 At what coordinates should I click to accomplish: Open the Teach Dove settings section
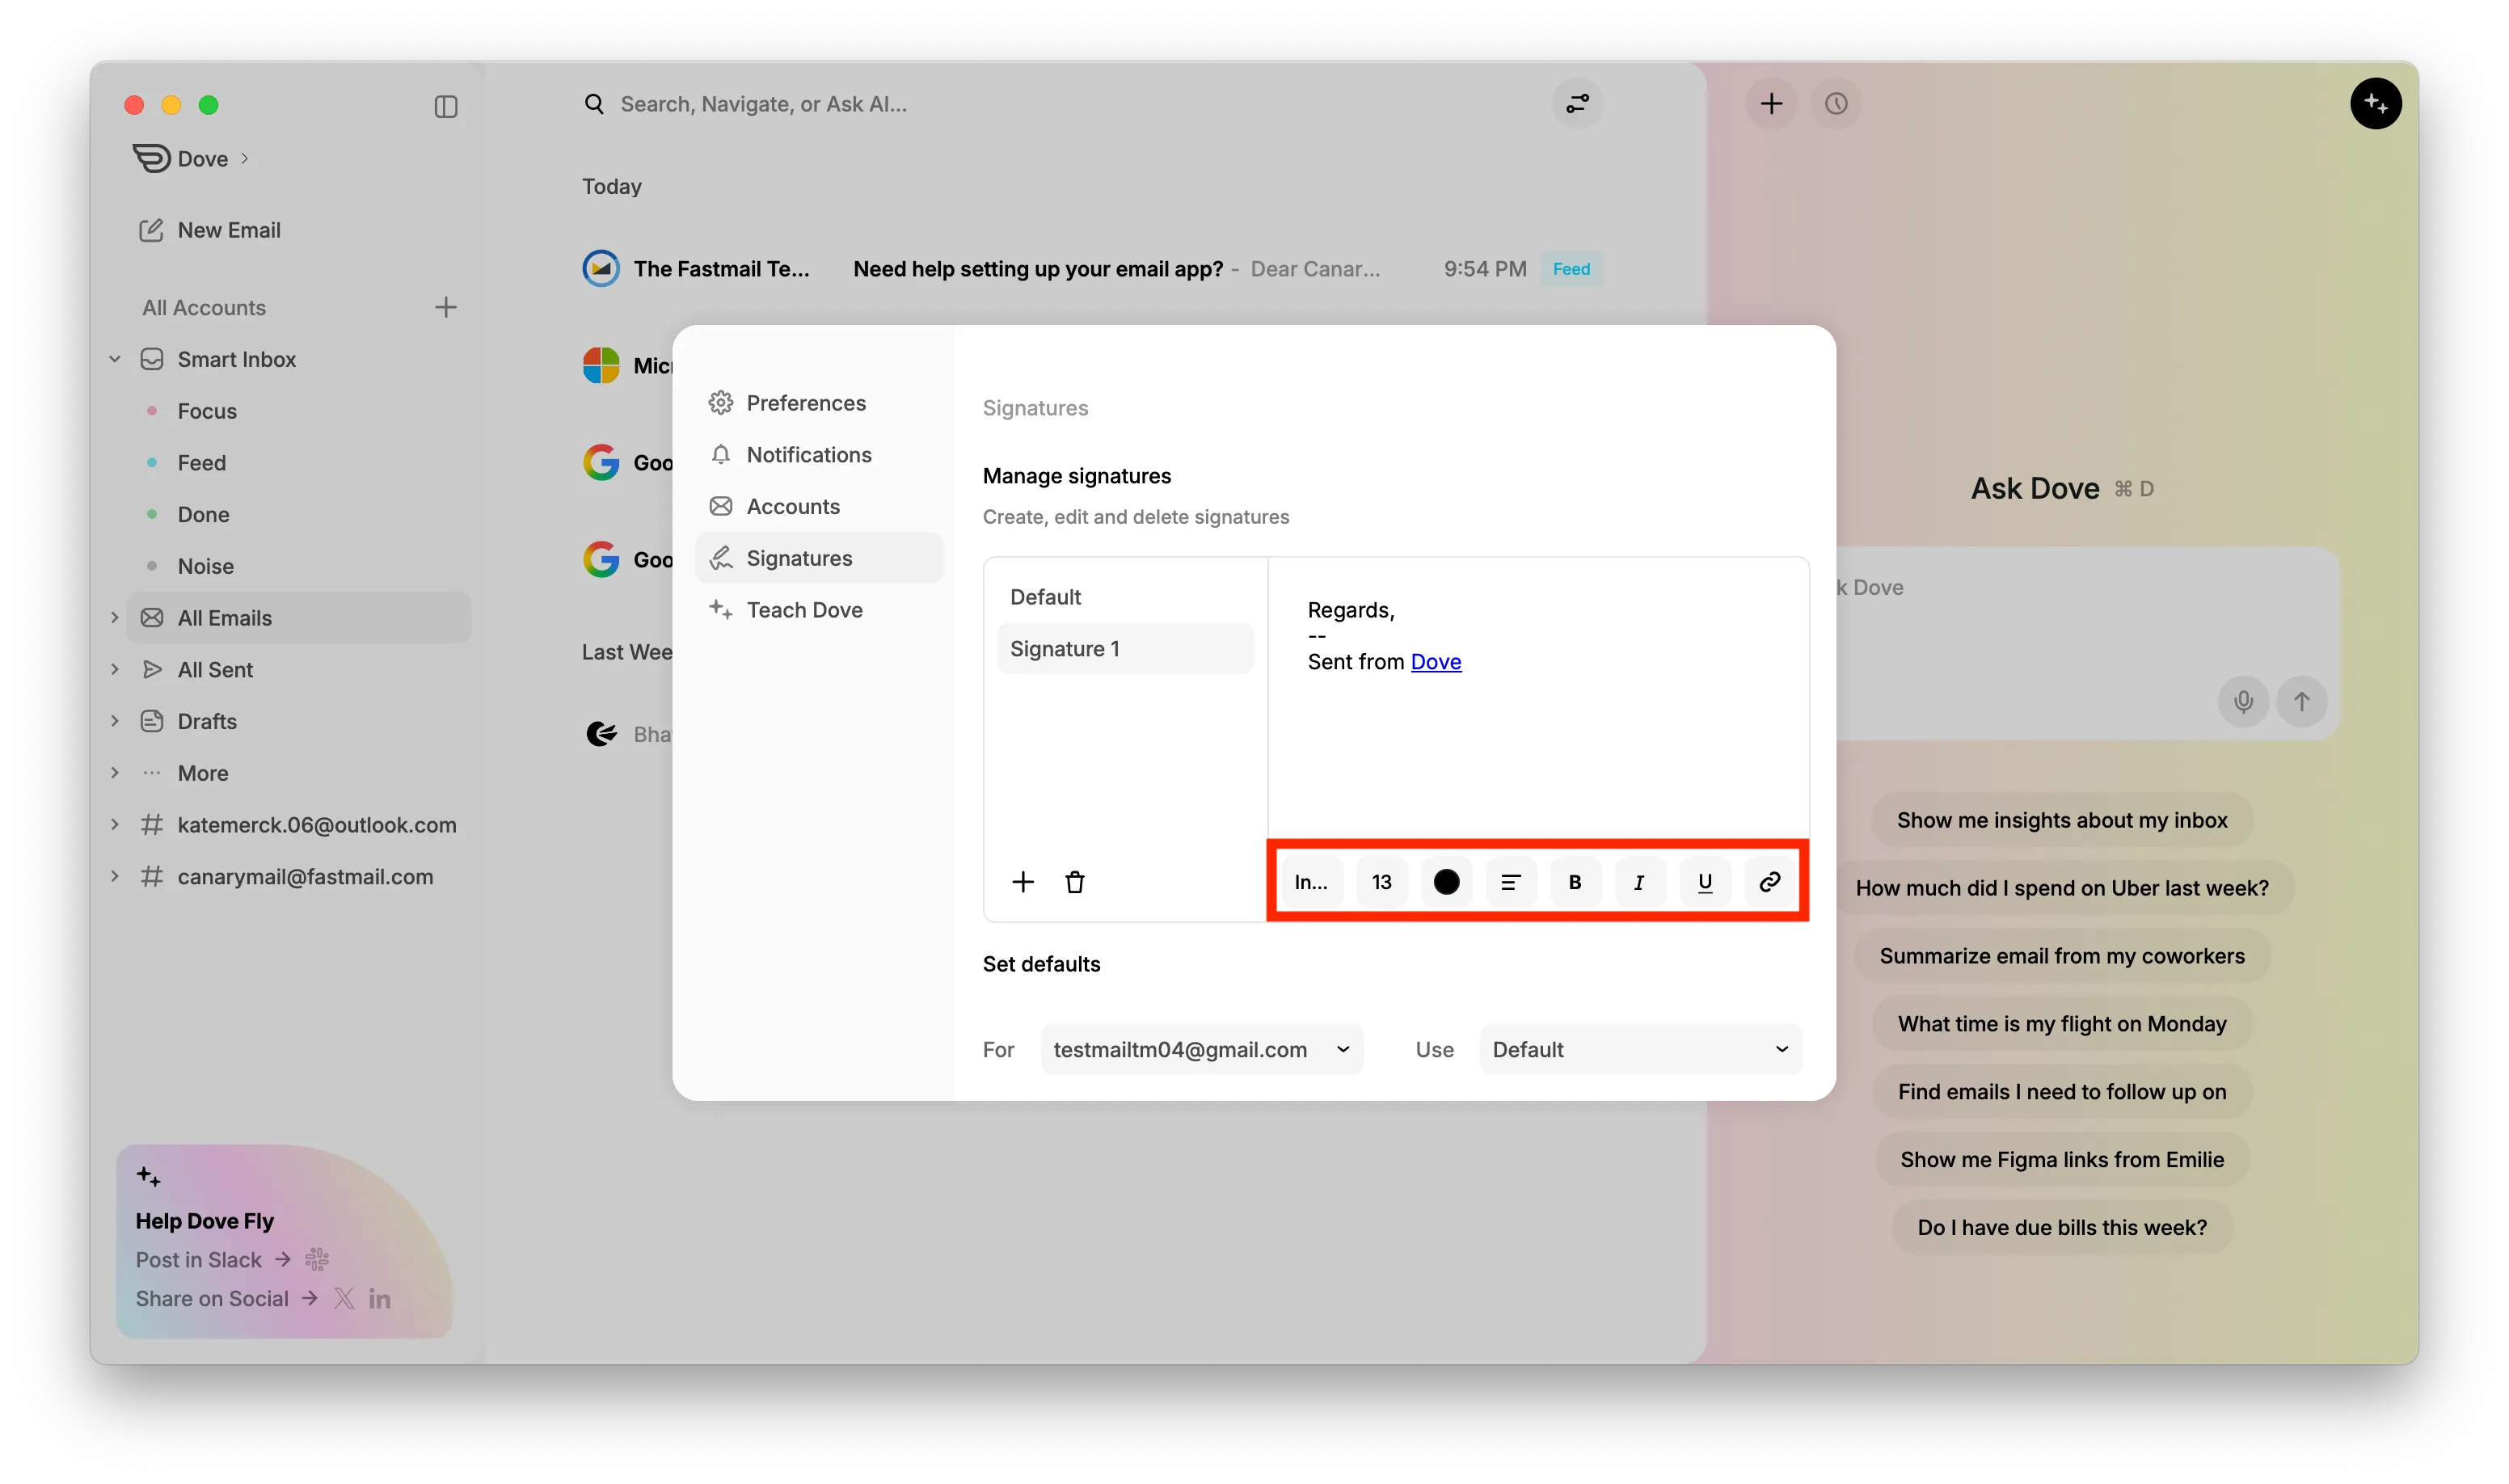803,610
